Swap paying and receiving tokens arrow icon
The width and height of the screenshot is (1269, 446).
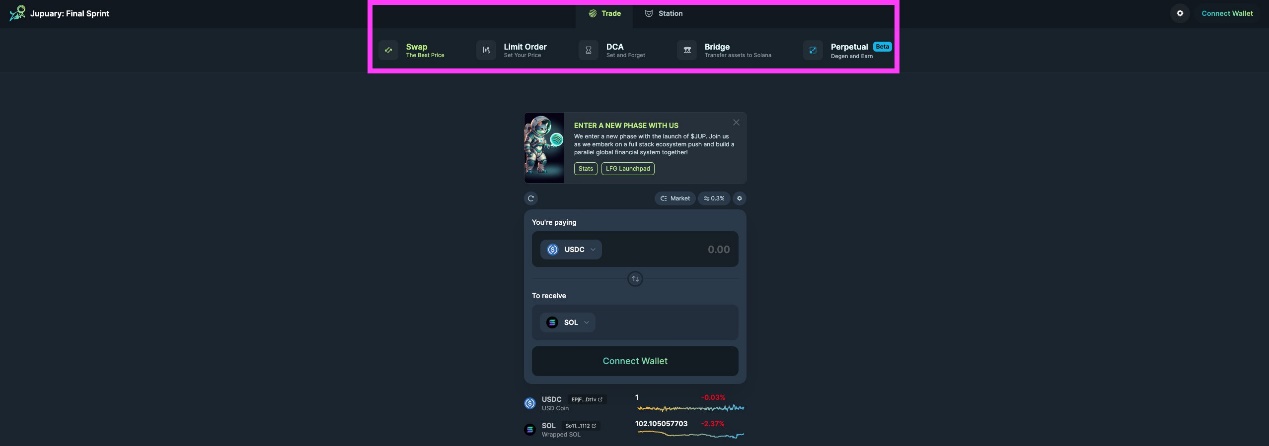coord(635,279)
